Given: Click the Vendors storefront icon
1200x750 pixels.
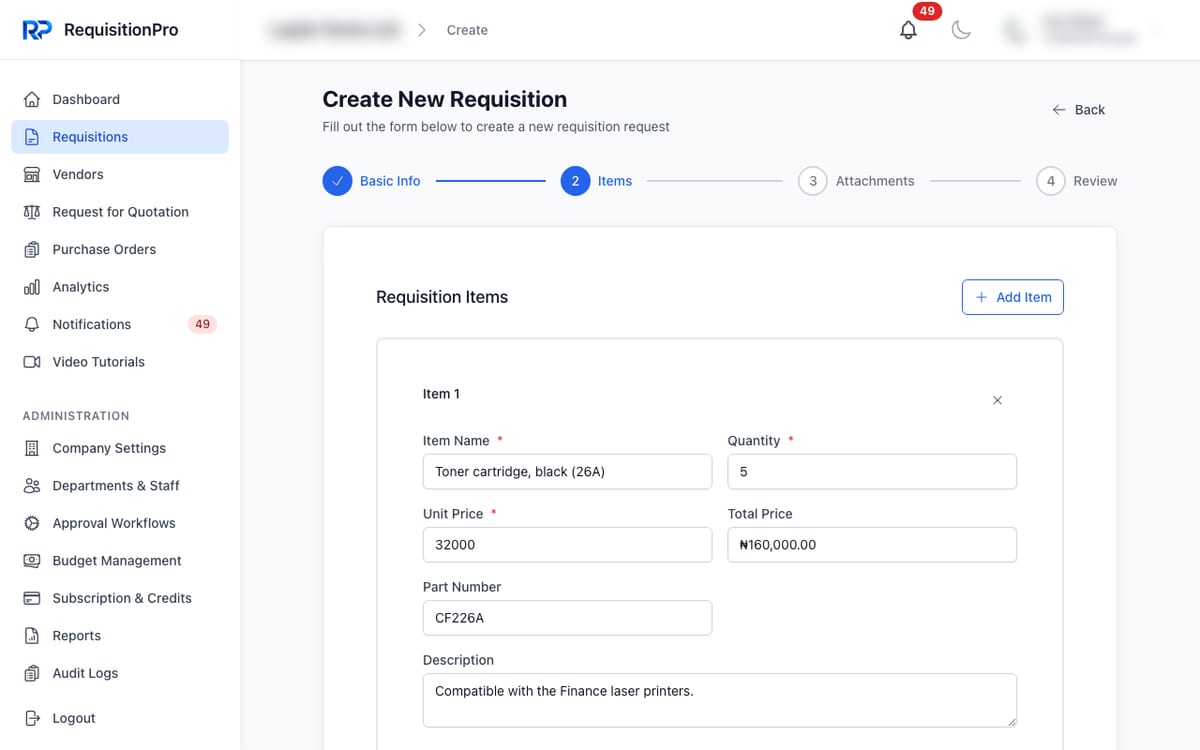Looking at the screenshot, I should coord(32,175).
